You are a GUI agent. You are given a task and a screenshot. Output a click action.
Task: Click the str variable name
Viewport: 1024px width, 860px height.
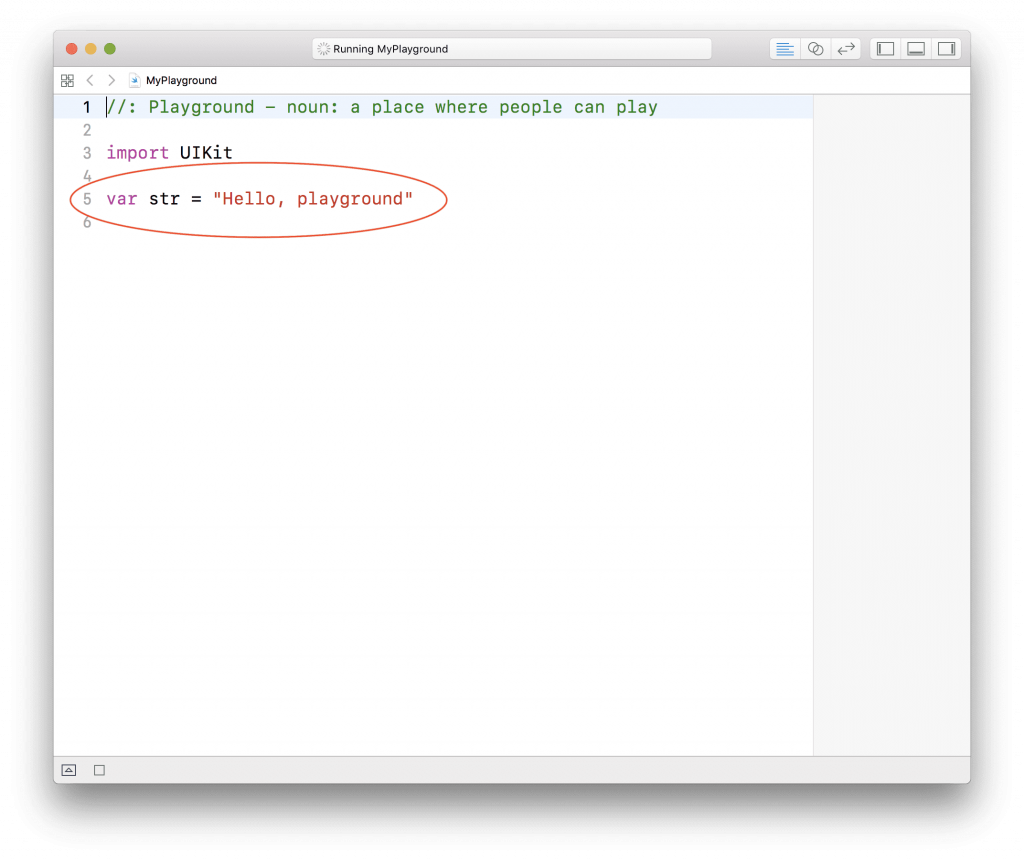[x=164, y=199]
